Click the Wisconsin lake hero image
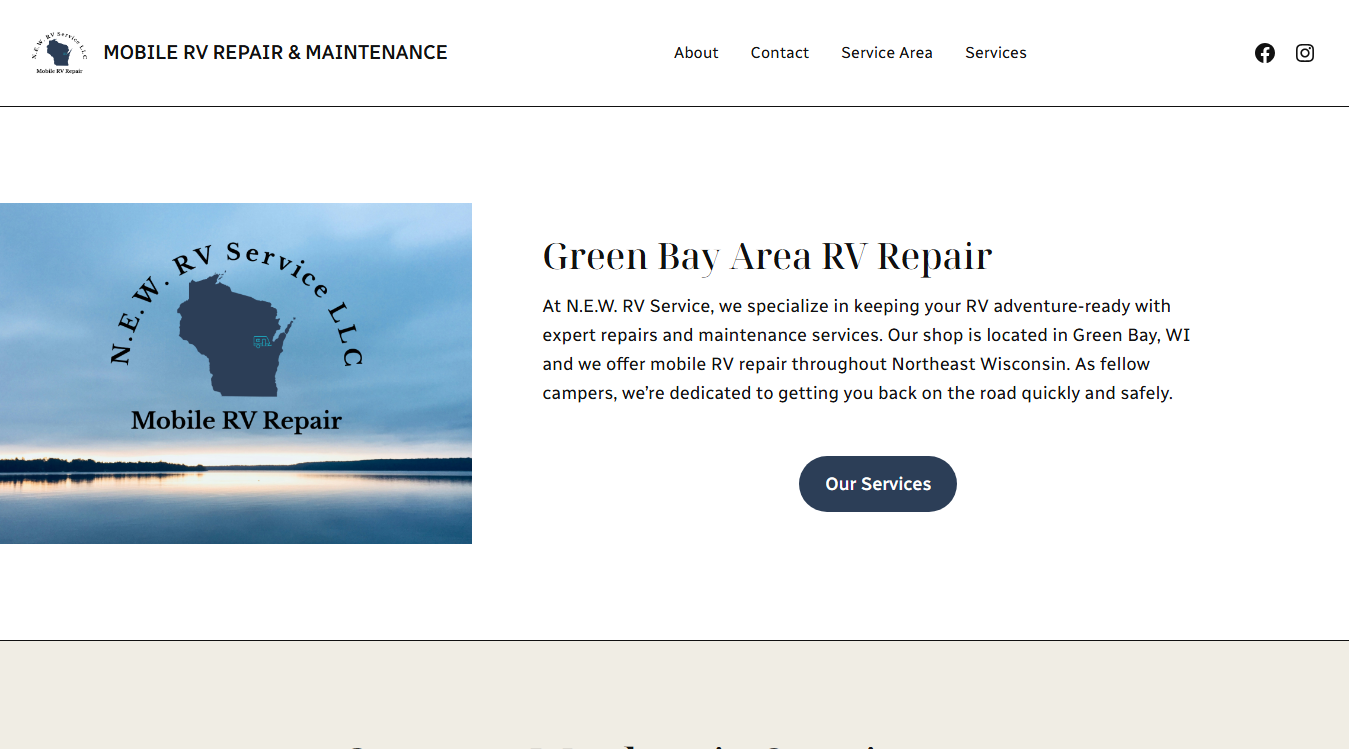This screenshot has width=1349, height=749. 236,374
